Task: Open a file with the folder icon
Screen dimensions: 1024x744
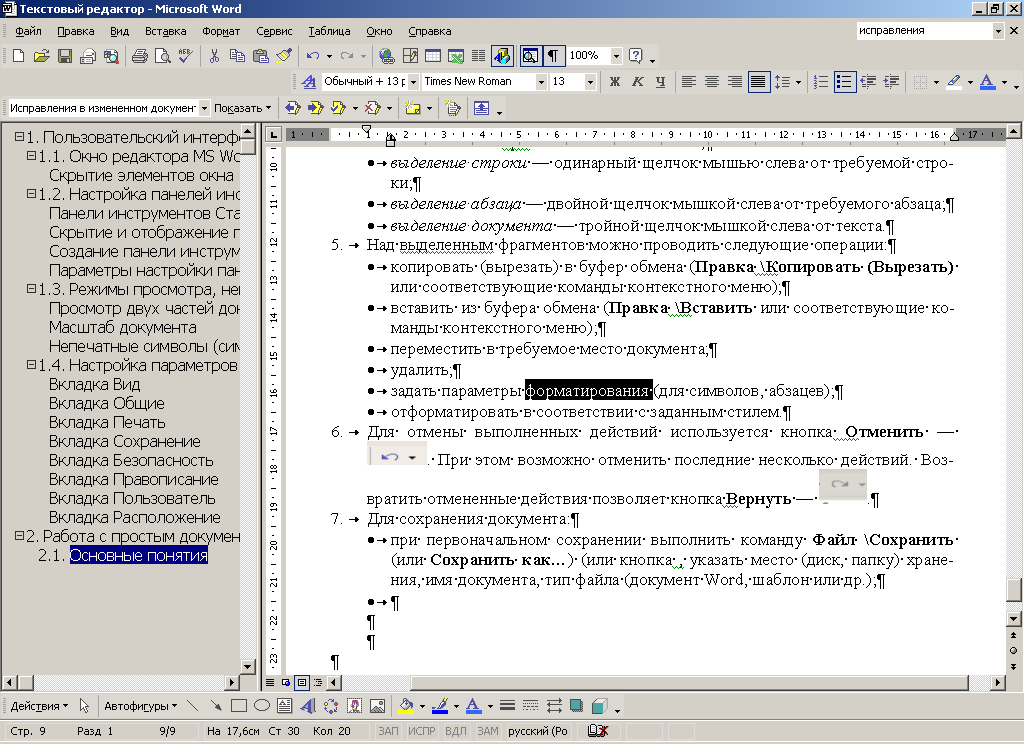Action: coord(41,56)
